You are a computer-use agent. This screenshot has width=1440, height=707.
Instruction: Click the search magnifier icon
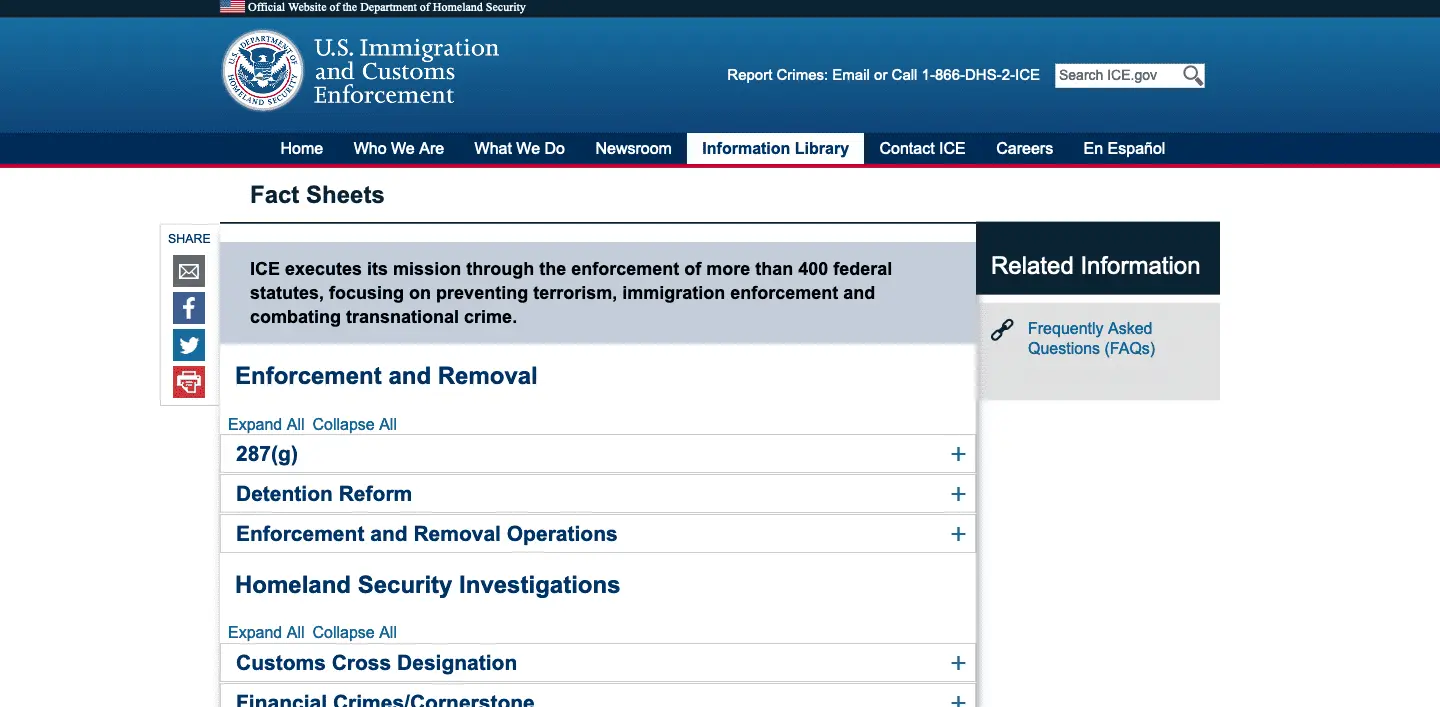tap(1192, 75)
